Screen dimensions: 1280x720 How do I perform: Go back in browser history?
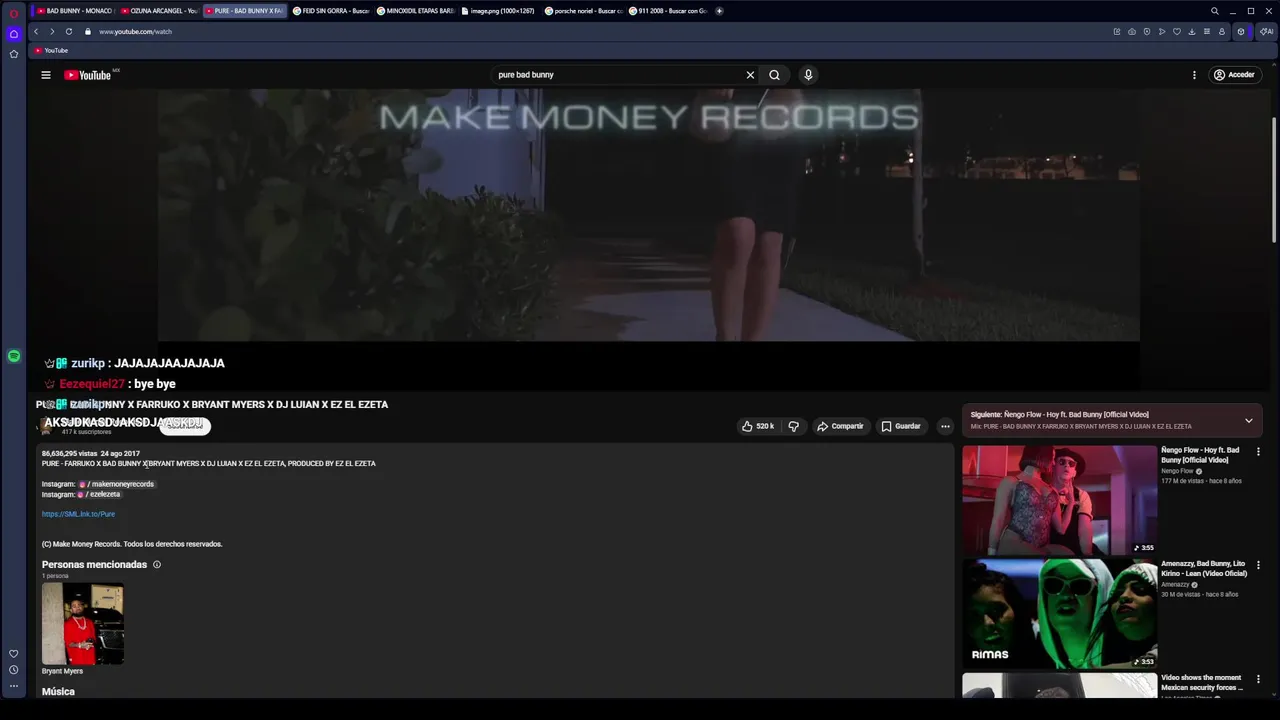(36, 32)
